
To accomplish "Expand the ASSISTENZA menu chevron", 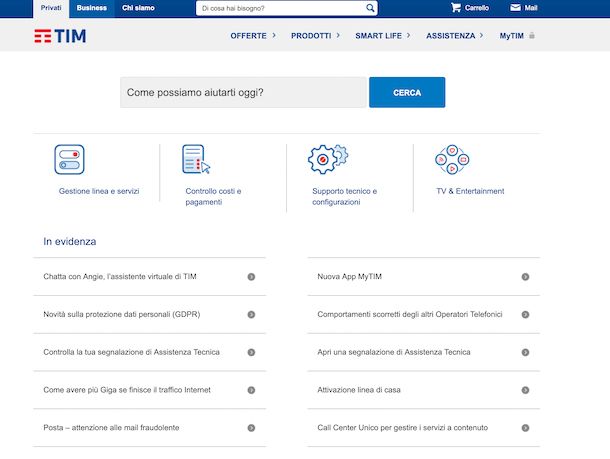I will (481, 35).
